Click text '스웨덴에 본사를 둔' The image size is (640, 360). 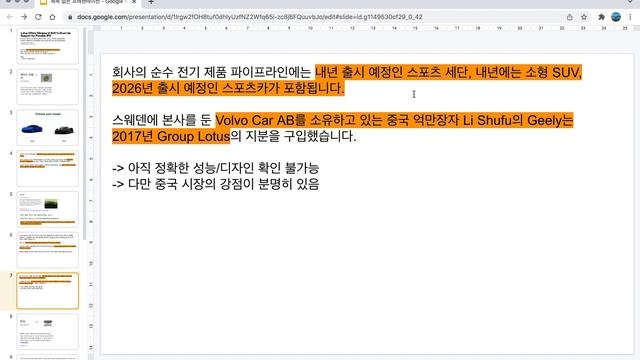162,120
